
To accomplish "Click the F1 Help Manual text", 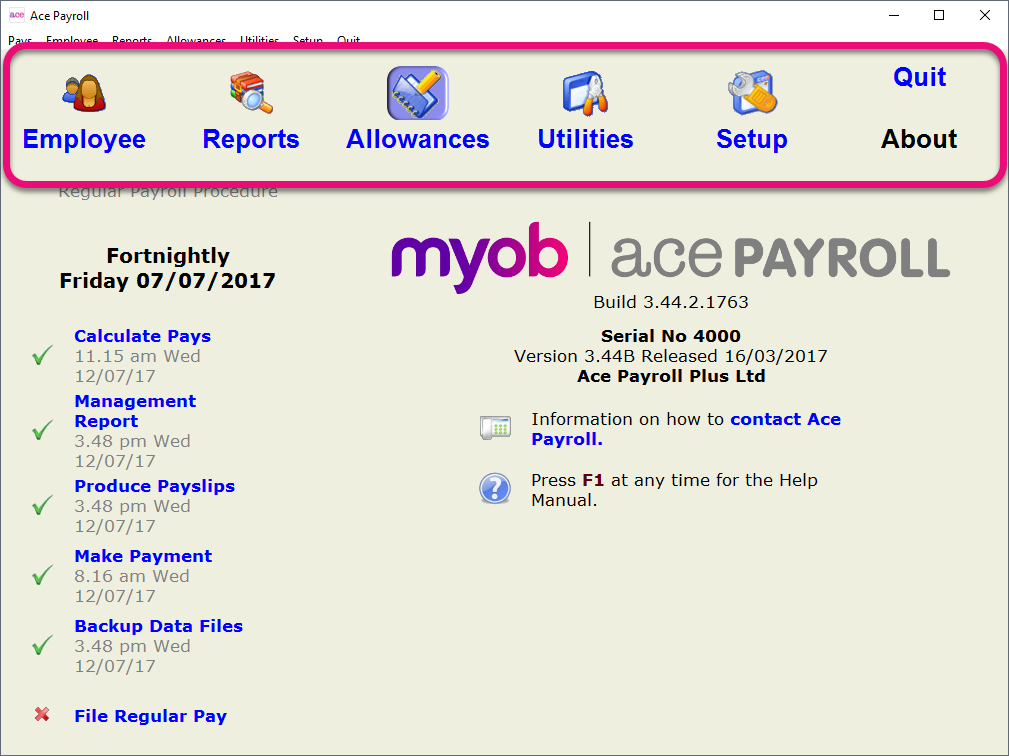I will coord(674,490).
